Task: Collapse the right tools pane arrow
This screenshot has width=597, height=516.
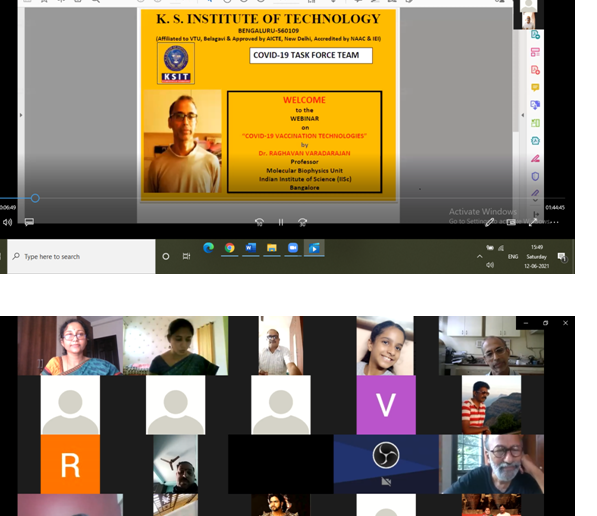Action: pos(523,115)
